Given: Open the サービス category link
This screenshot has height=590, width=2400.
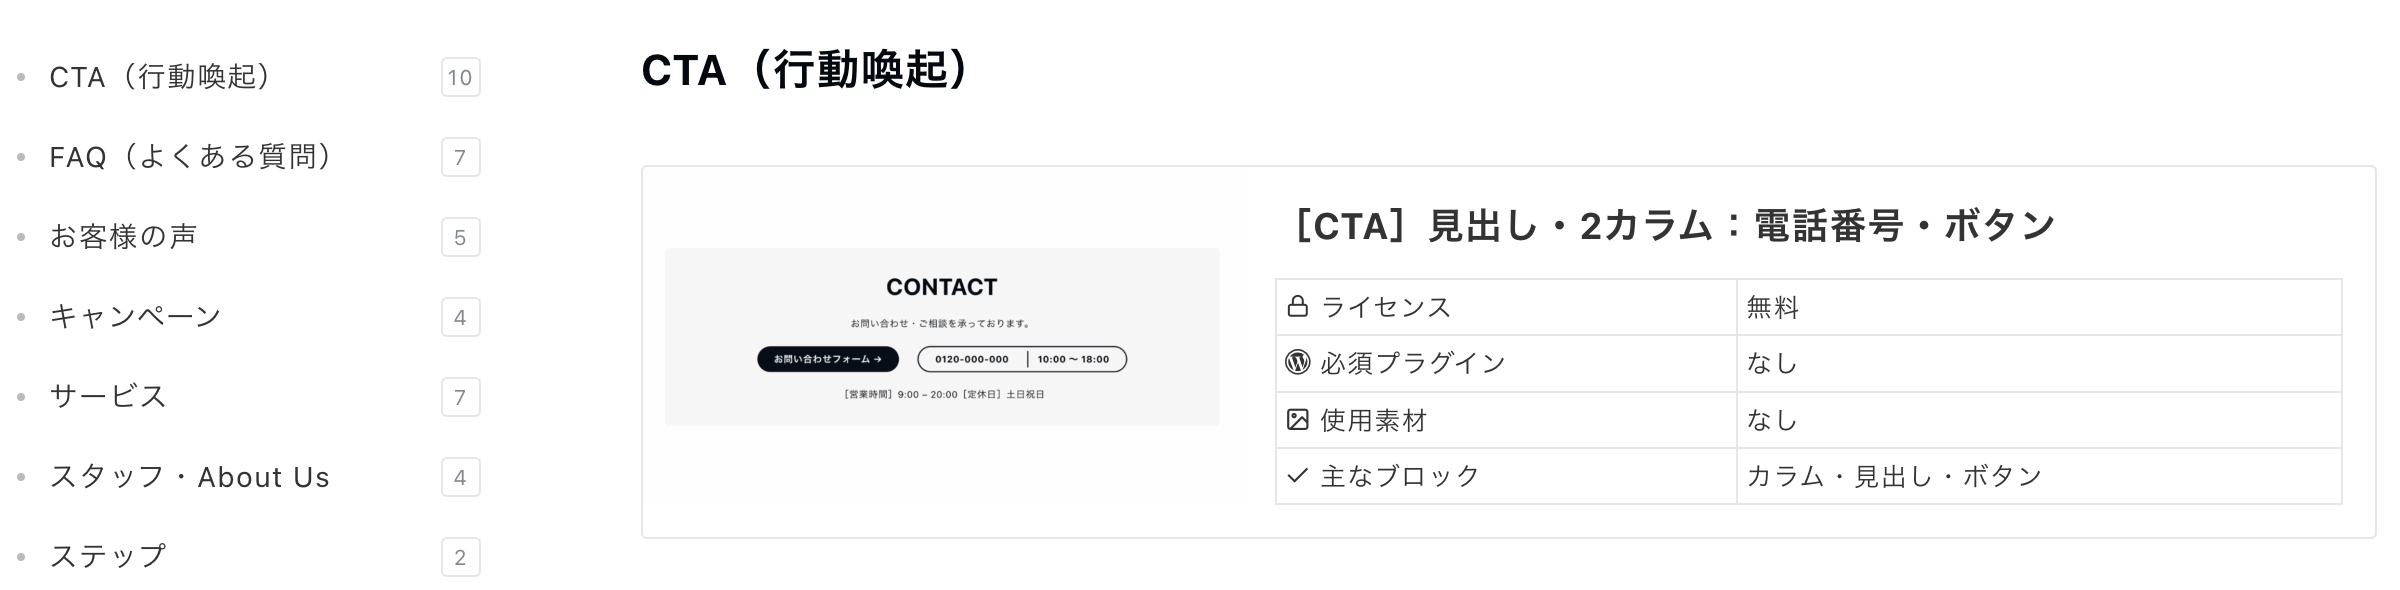Looking at the screenshot, I should tap(108, 397).
